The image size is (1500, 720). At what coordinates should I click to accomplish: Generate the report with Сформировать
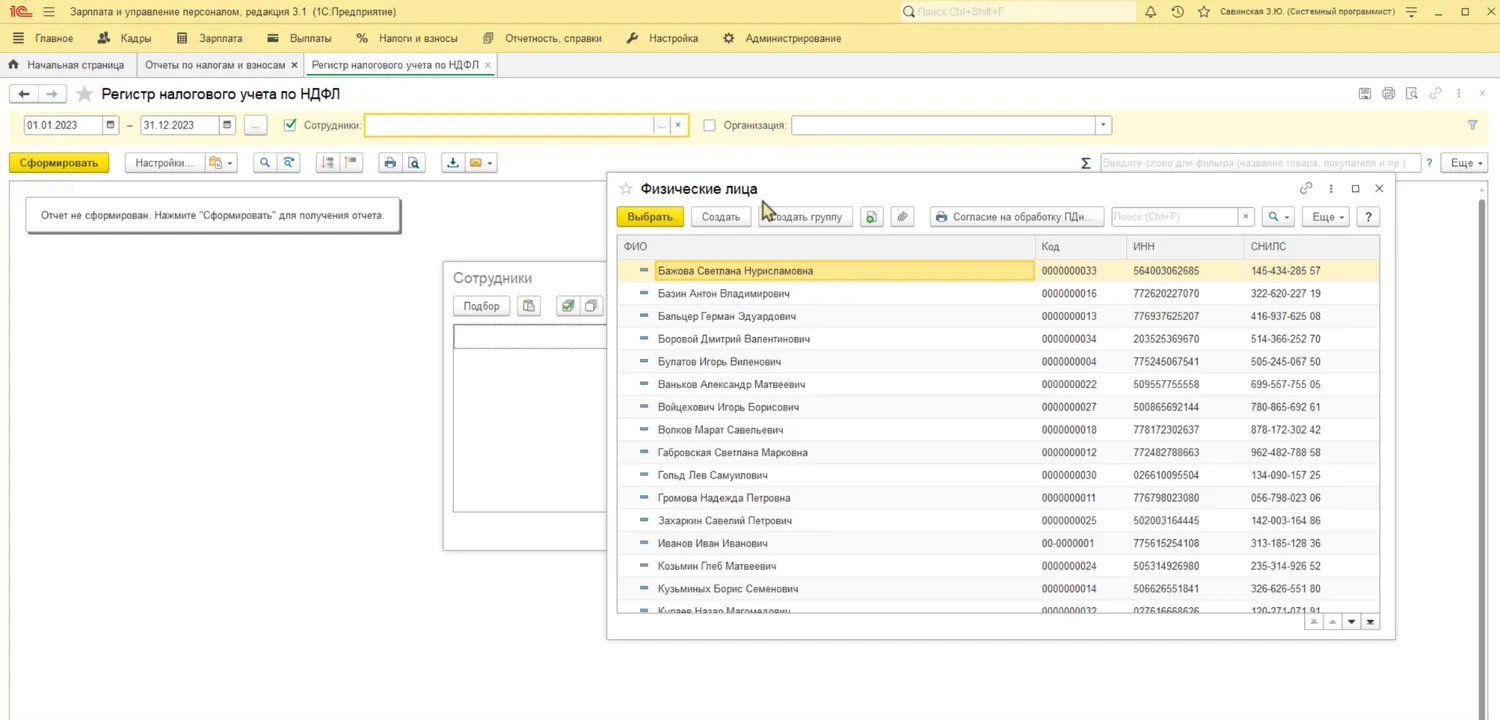(59, 163)
